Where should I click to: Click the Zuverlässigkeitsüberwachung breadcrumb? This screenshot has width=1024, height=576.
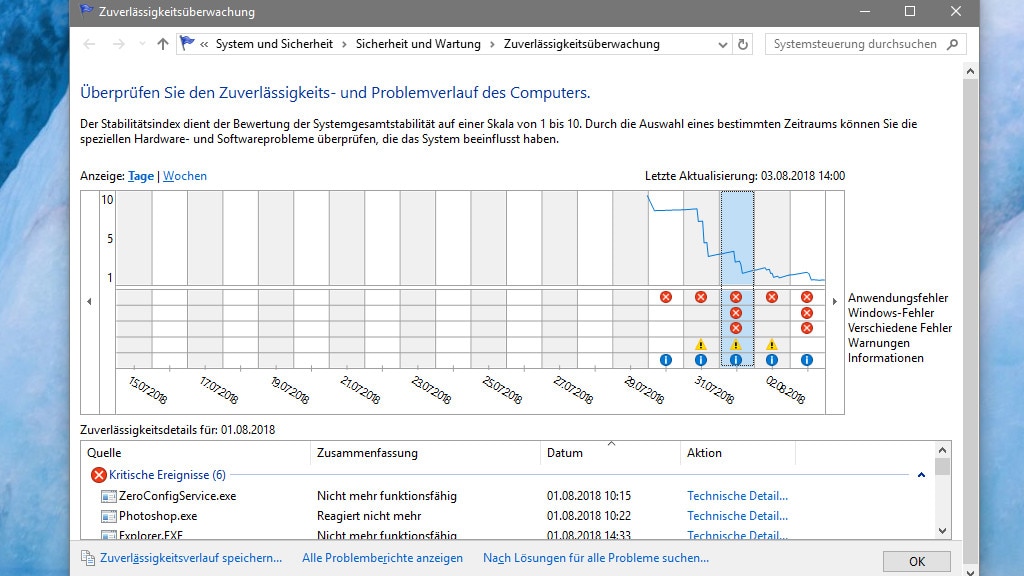[x=582, y=44]
